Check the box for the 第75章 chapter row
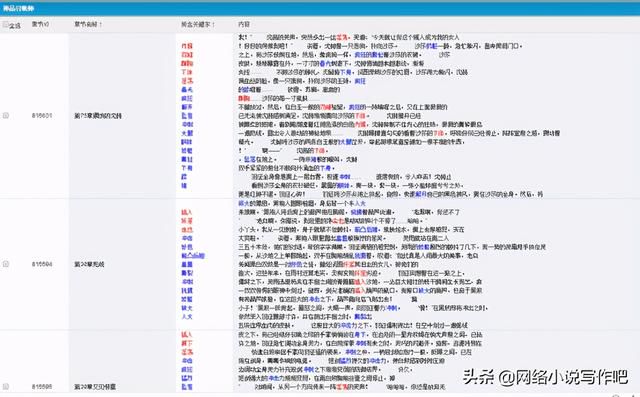The height and width of the screenshot is (397, 640). (x=6, y=115)
